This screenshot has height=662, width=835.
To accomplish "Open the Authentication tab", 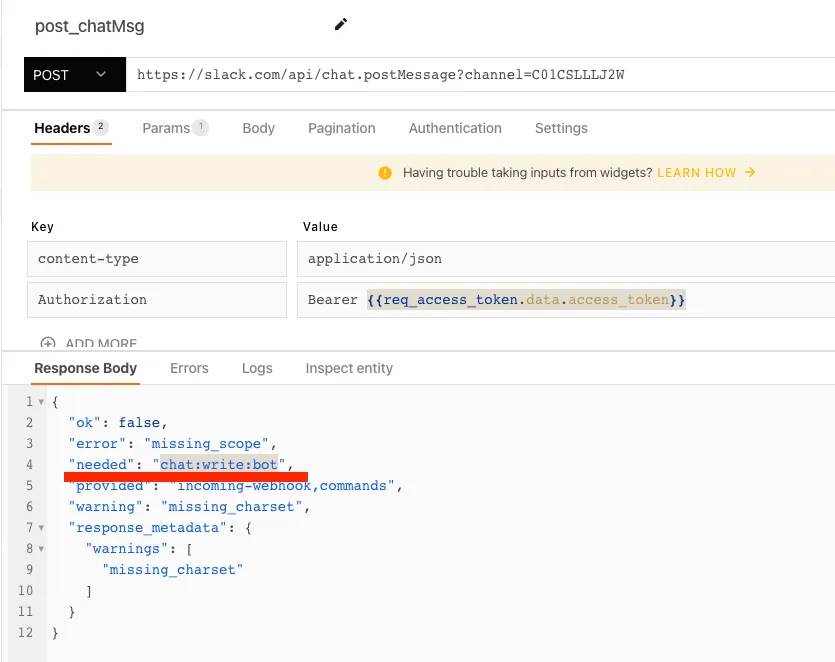I will tap(455, 128).
